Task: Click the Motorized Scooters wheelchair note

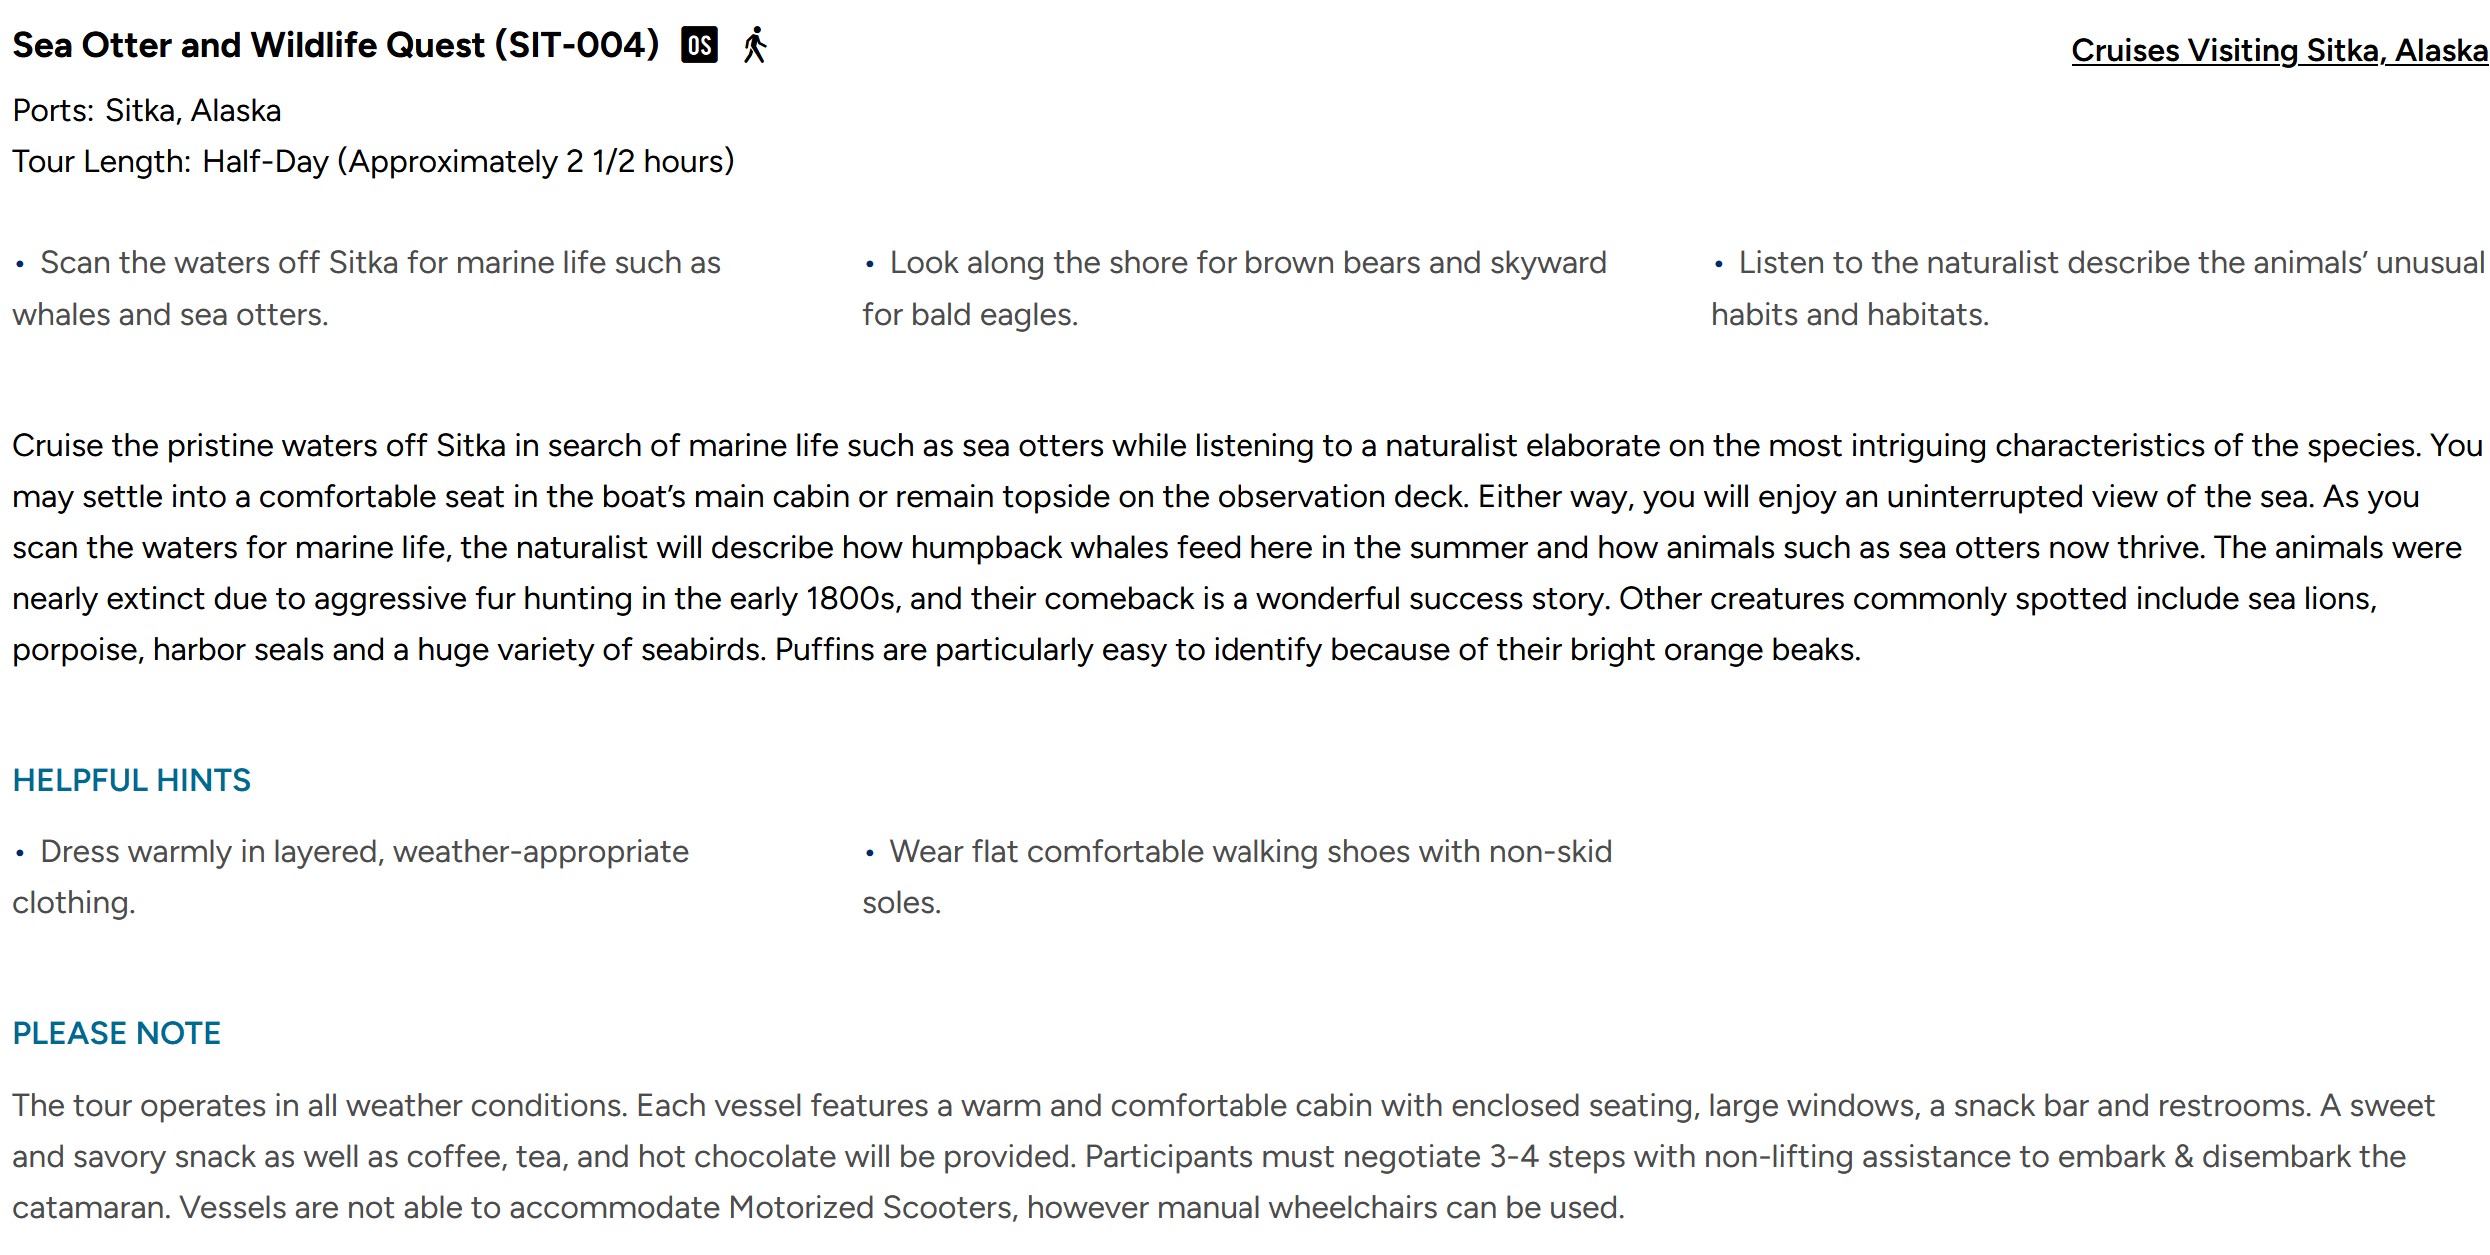Action: coord(900,1208)
